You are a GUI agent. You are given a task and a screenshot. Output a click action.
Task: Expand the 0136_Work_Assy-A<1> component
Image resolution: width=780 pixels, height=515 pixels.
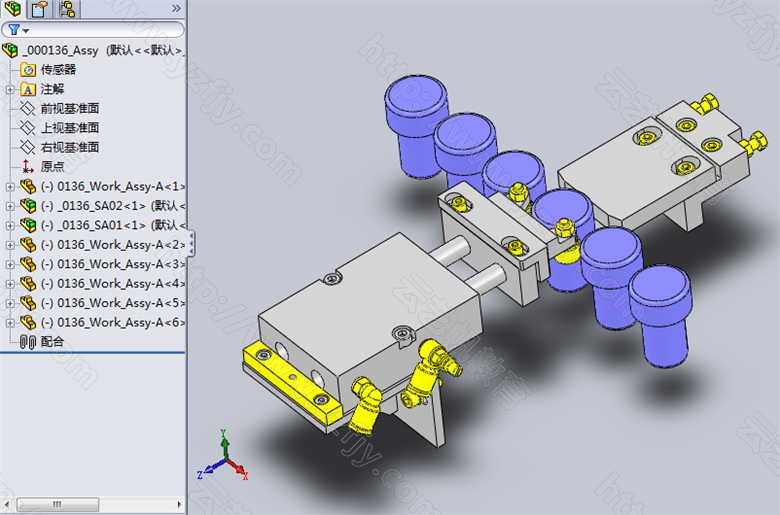click(x=10, y=187)
